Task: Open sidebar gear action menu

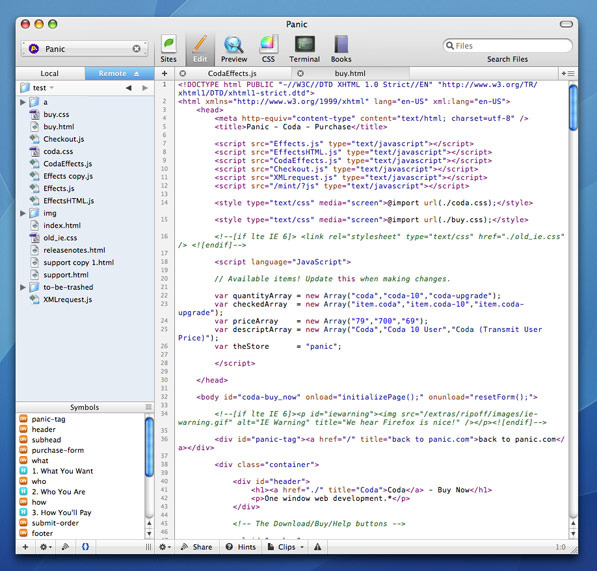Action: point(46,547)
